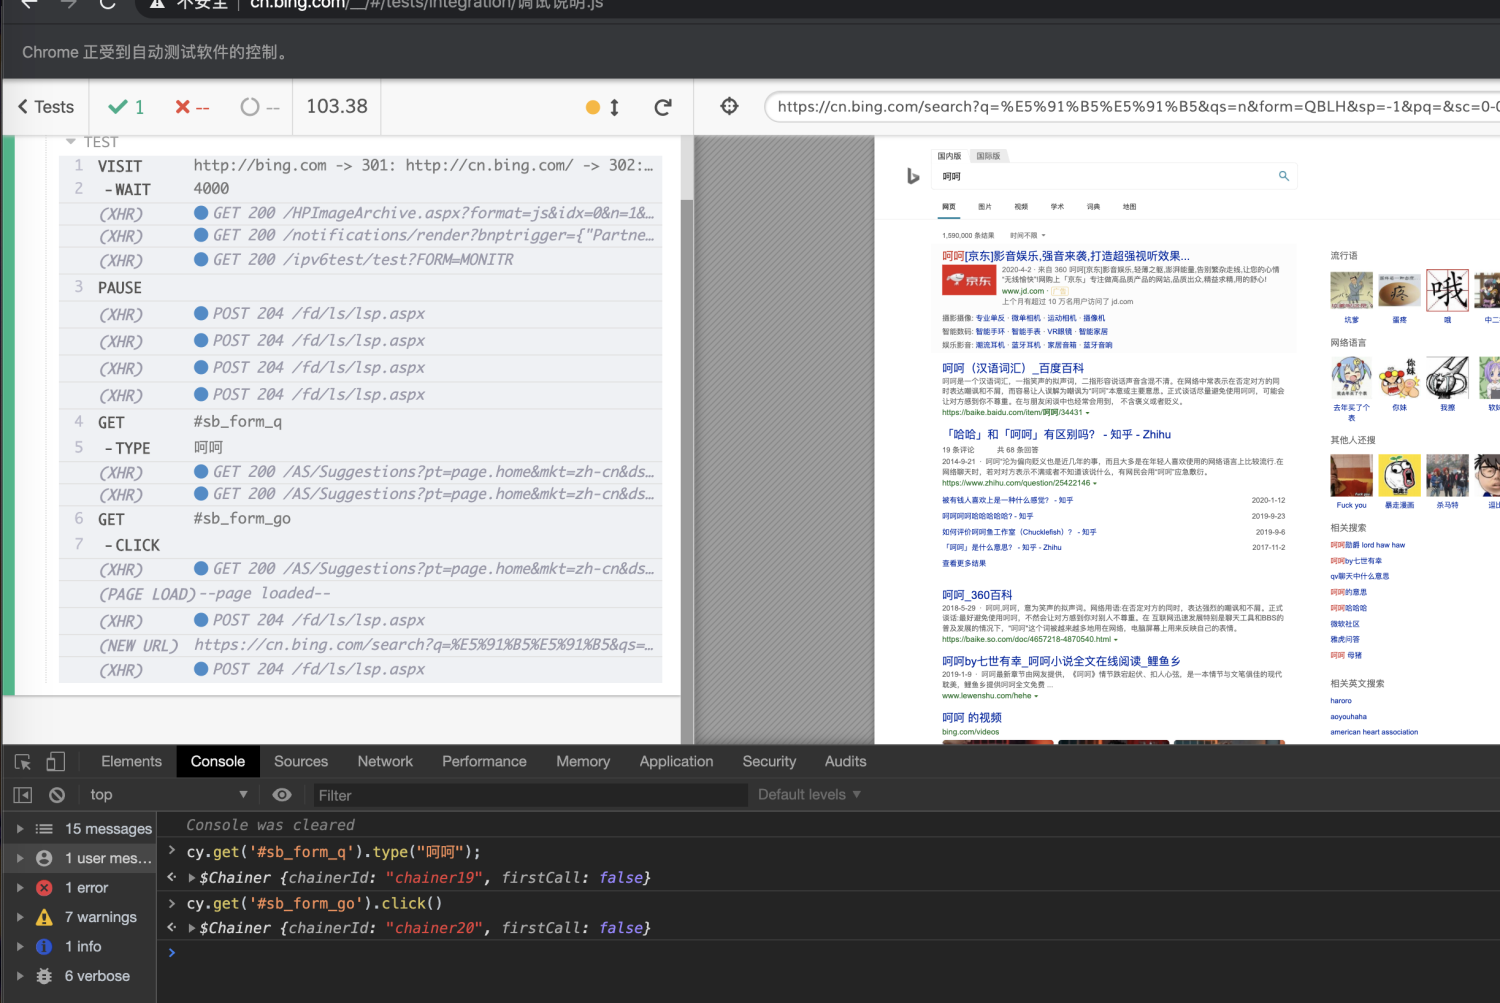Switch to the Sources DevTools tab
1500x1003 pixels.
[x=301, y=762]
